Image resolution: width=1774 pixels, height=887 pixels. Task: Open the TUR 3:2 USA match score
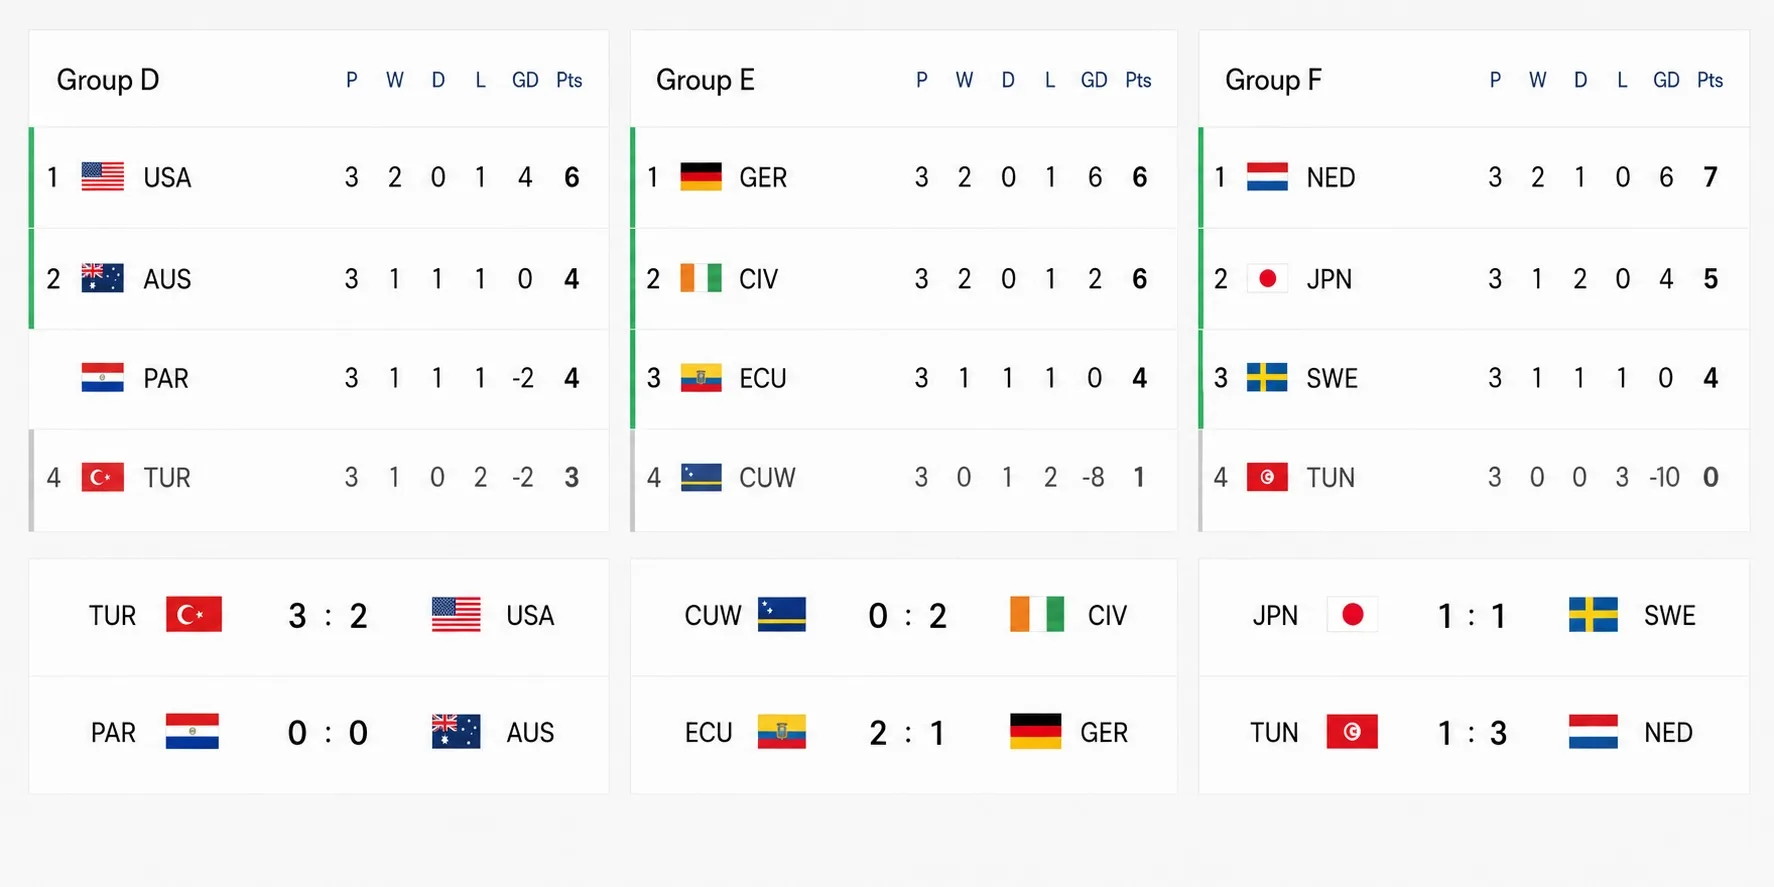[328, 616]
